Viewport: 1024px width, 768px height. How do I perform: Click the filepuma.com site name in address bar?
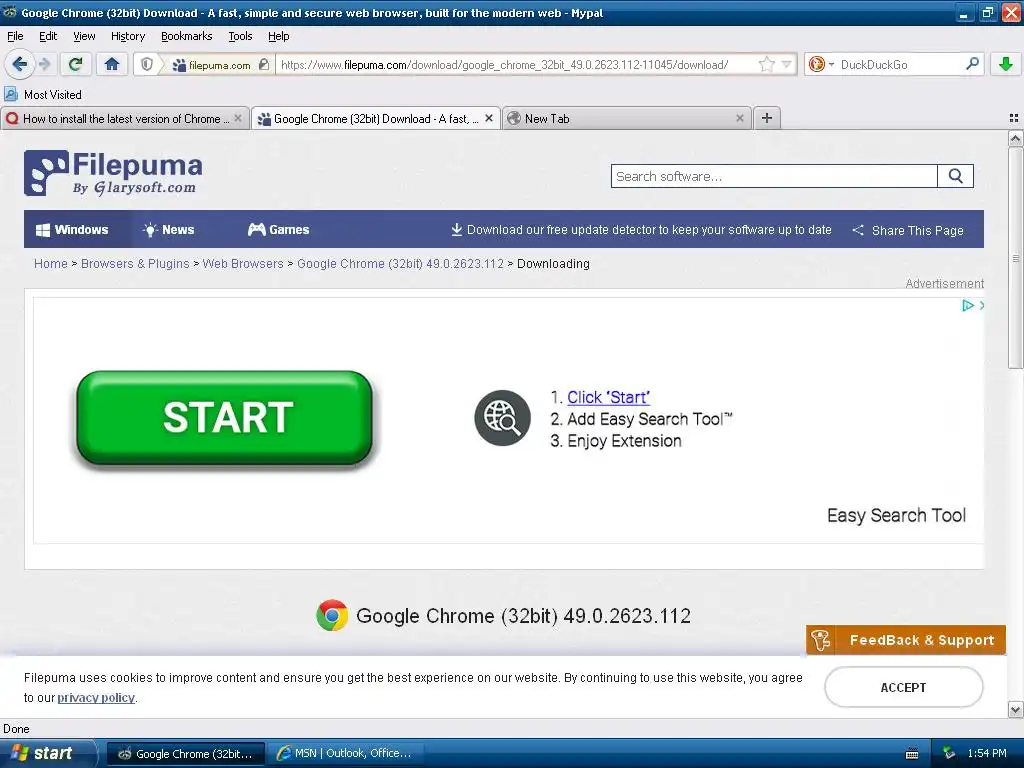219,65
